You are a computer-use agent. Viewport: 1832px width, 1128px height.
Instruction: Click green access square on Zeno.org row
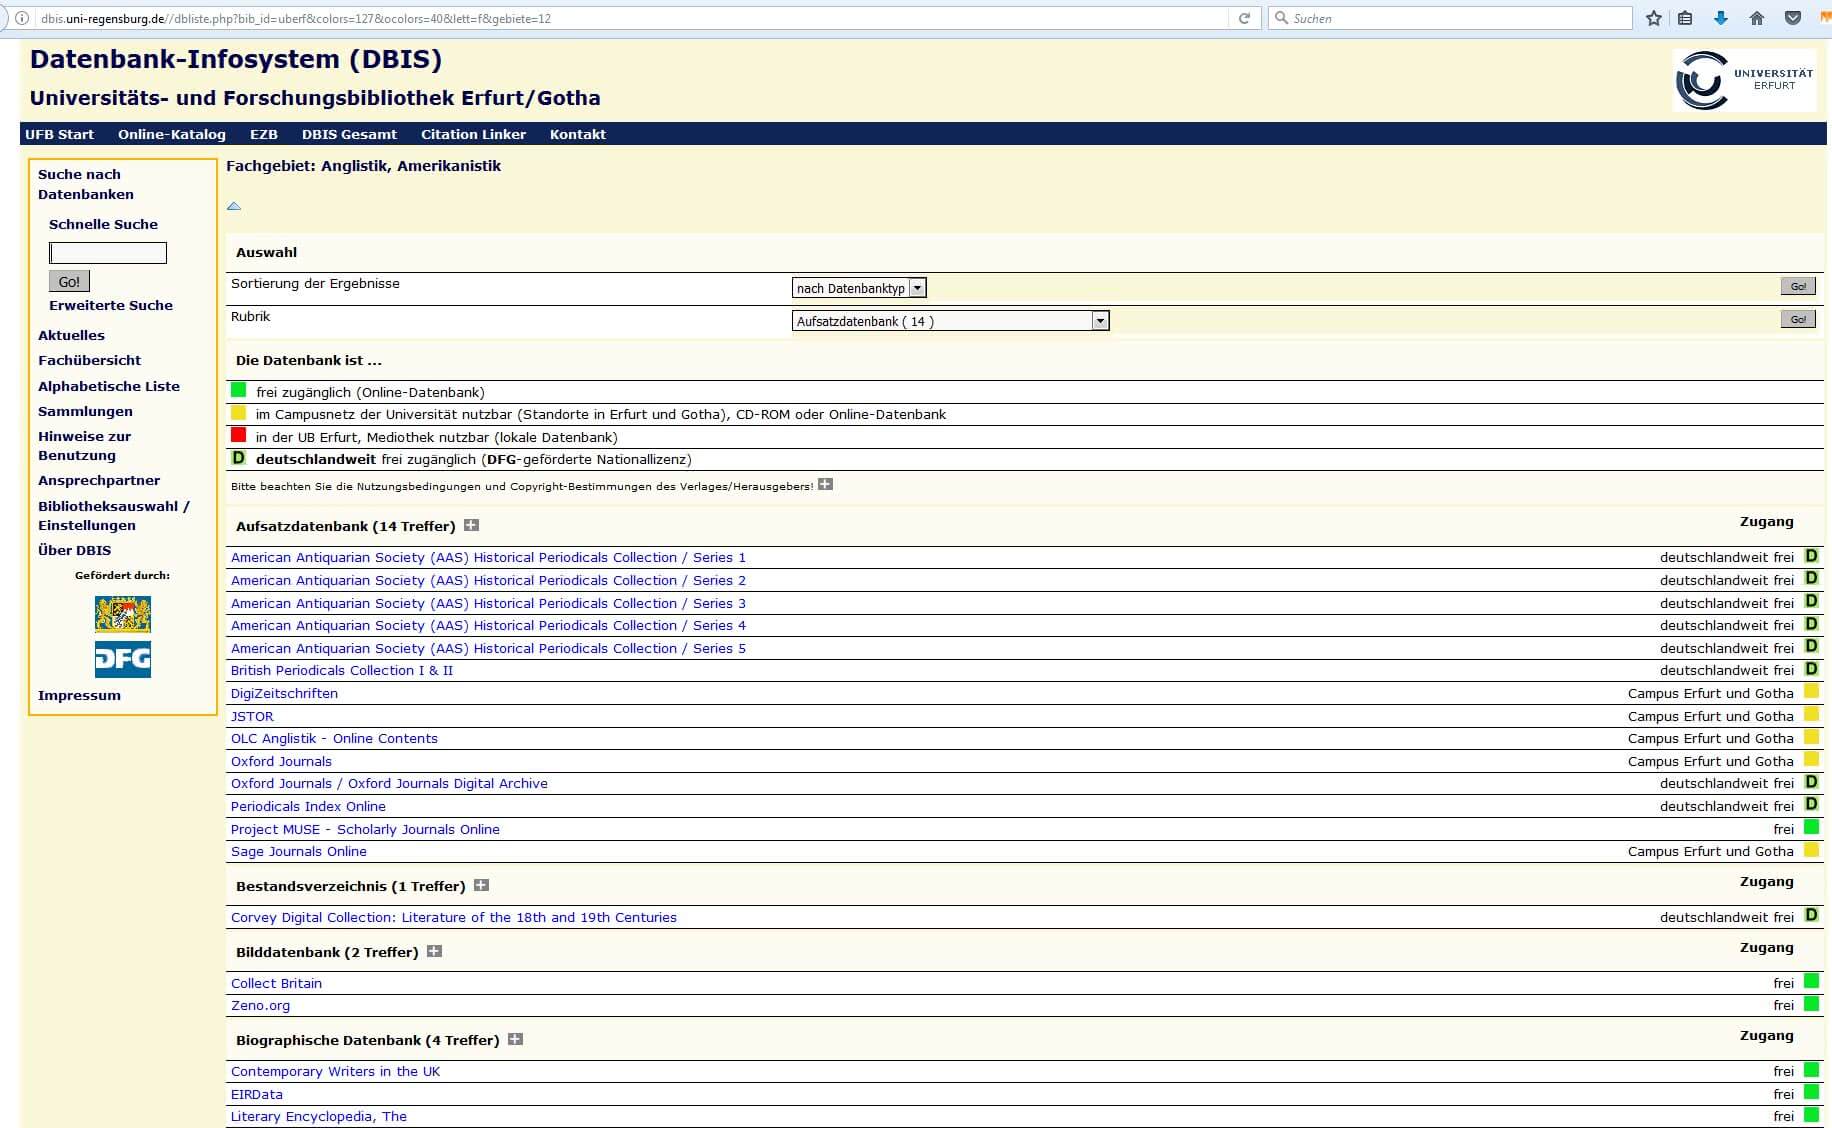[1811, 1003]
